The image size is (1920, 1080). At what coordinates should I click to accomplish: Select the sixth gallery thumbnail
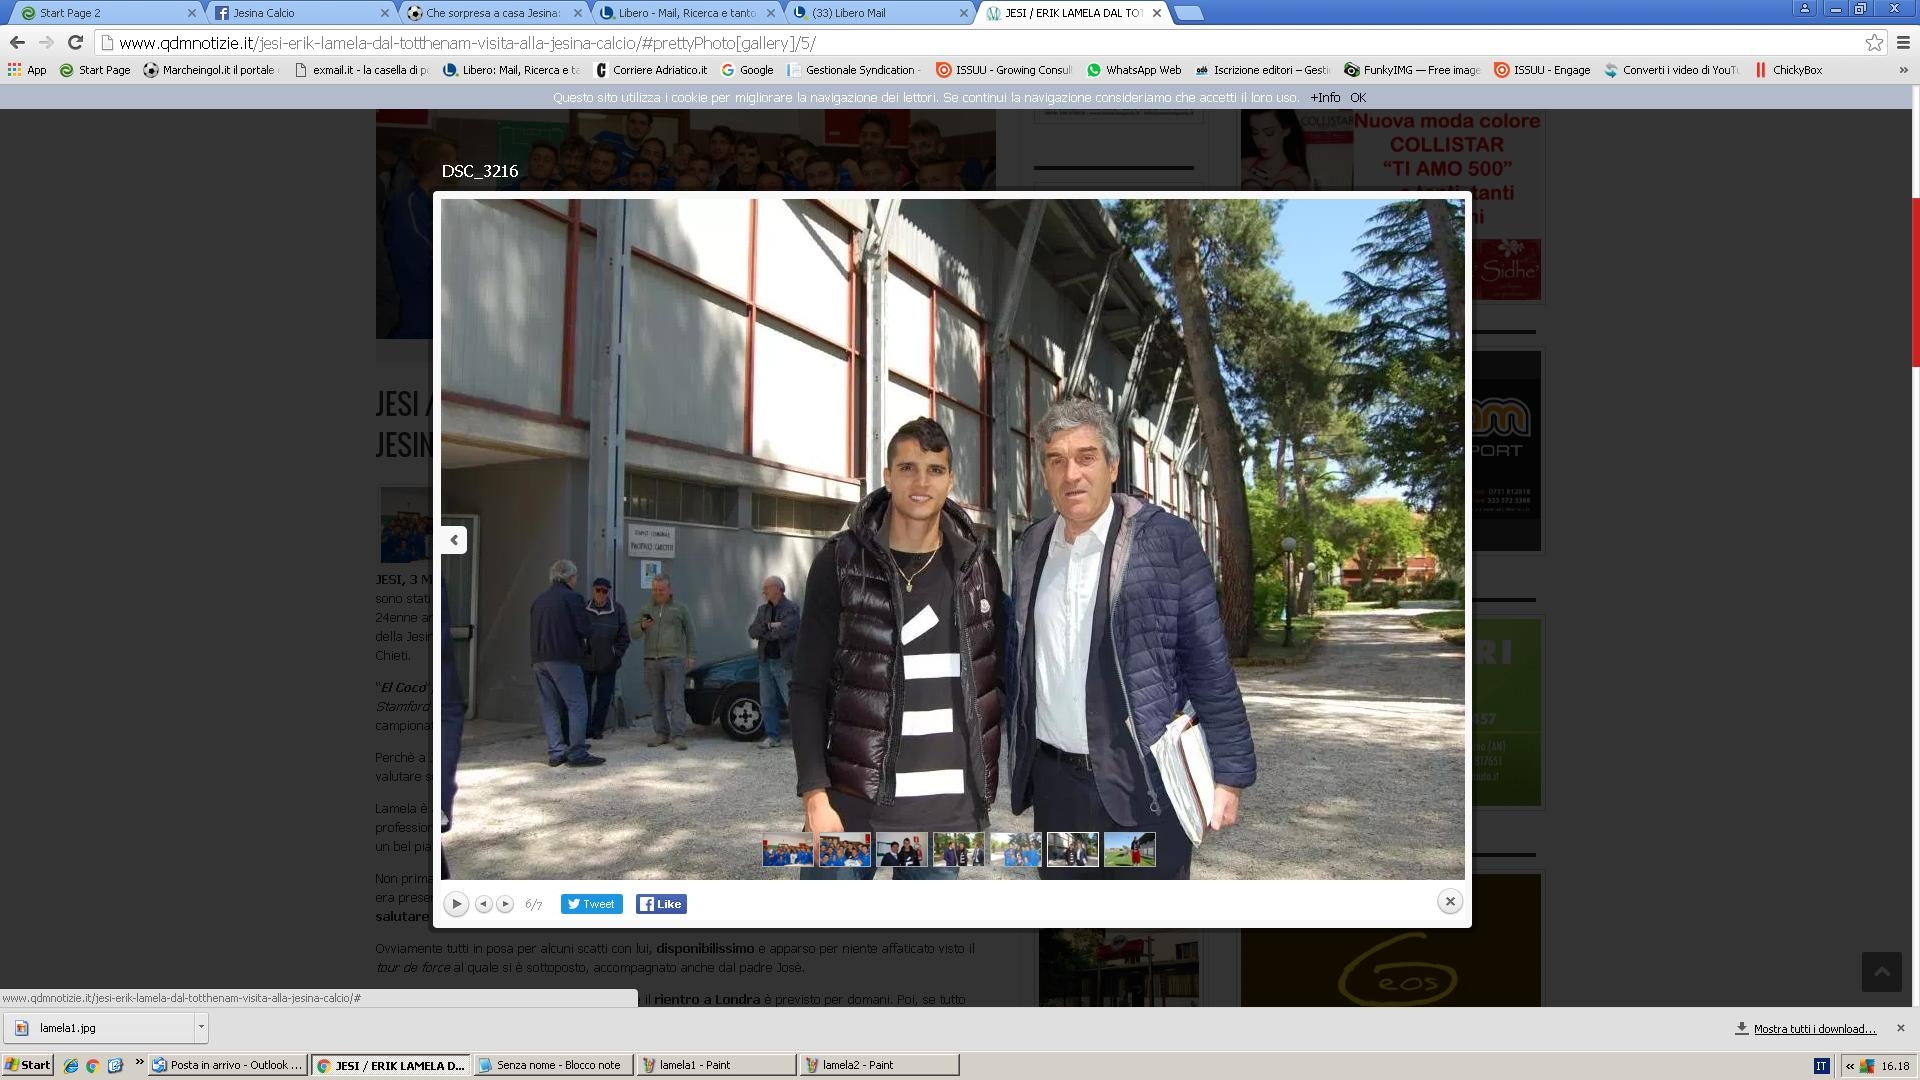[1072, 850]
